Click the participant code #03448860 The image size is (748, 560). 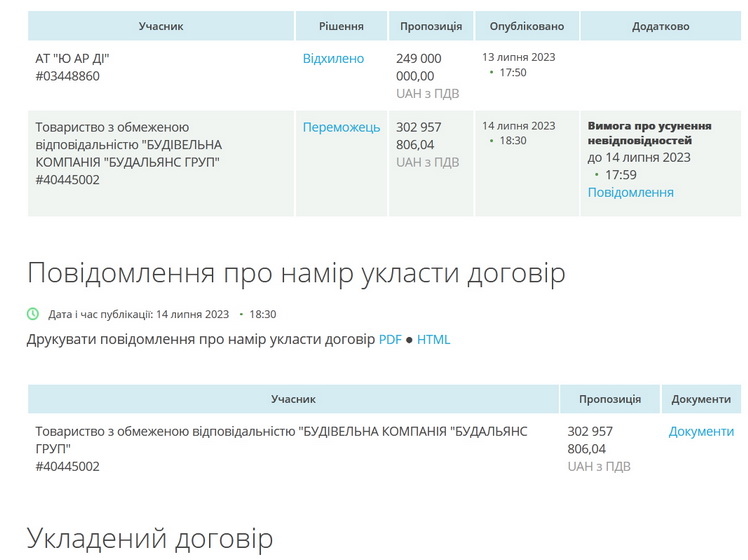click(67, 76)
